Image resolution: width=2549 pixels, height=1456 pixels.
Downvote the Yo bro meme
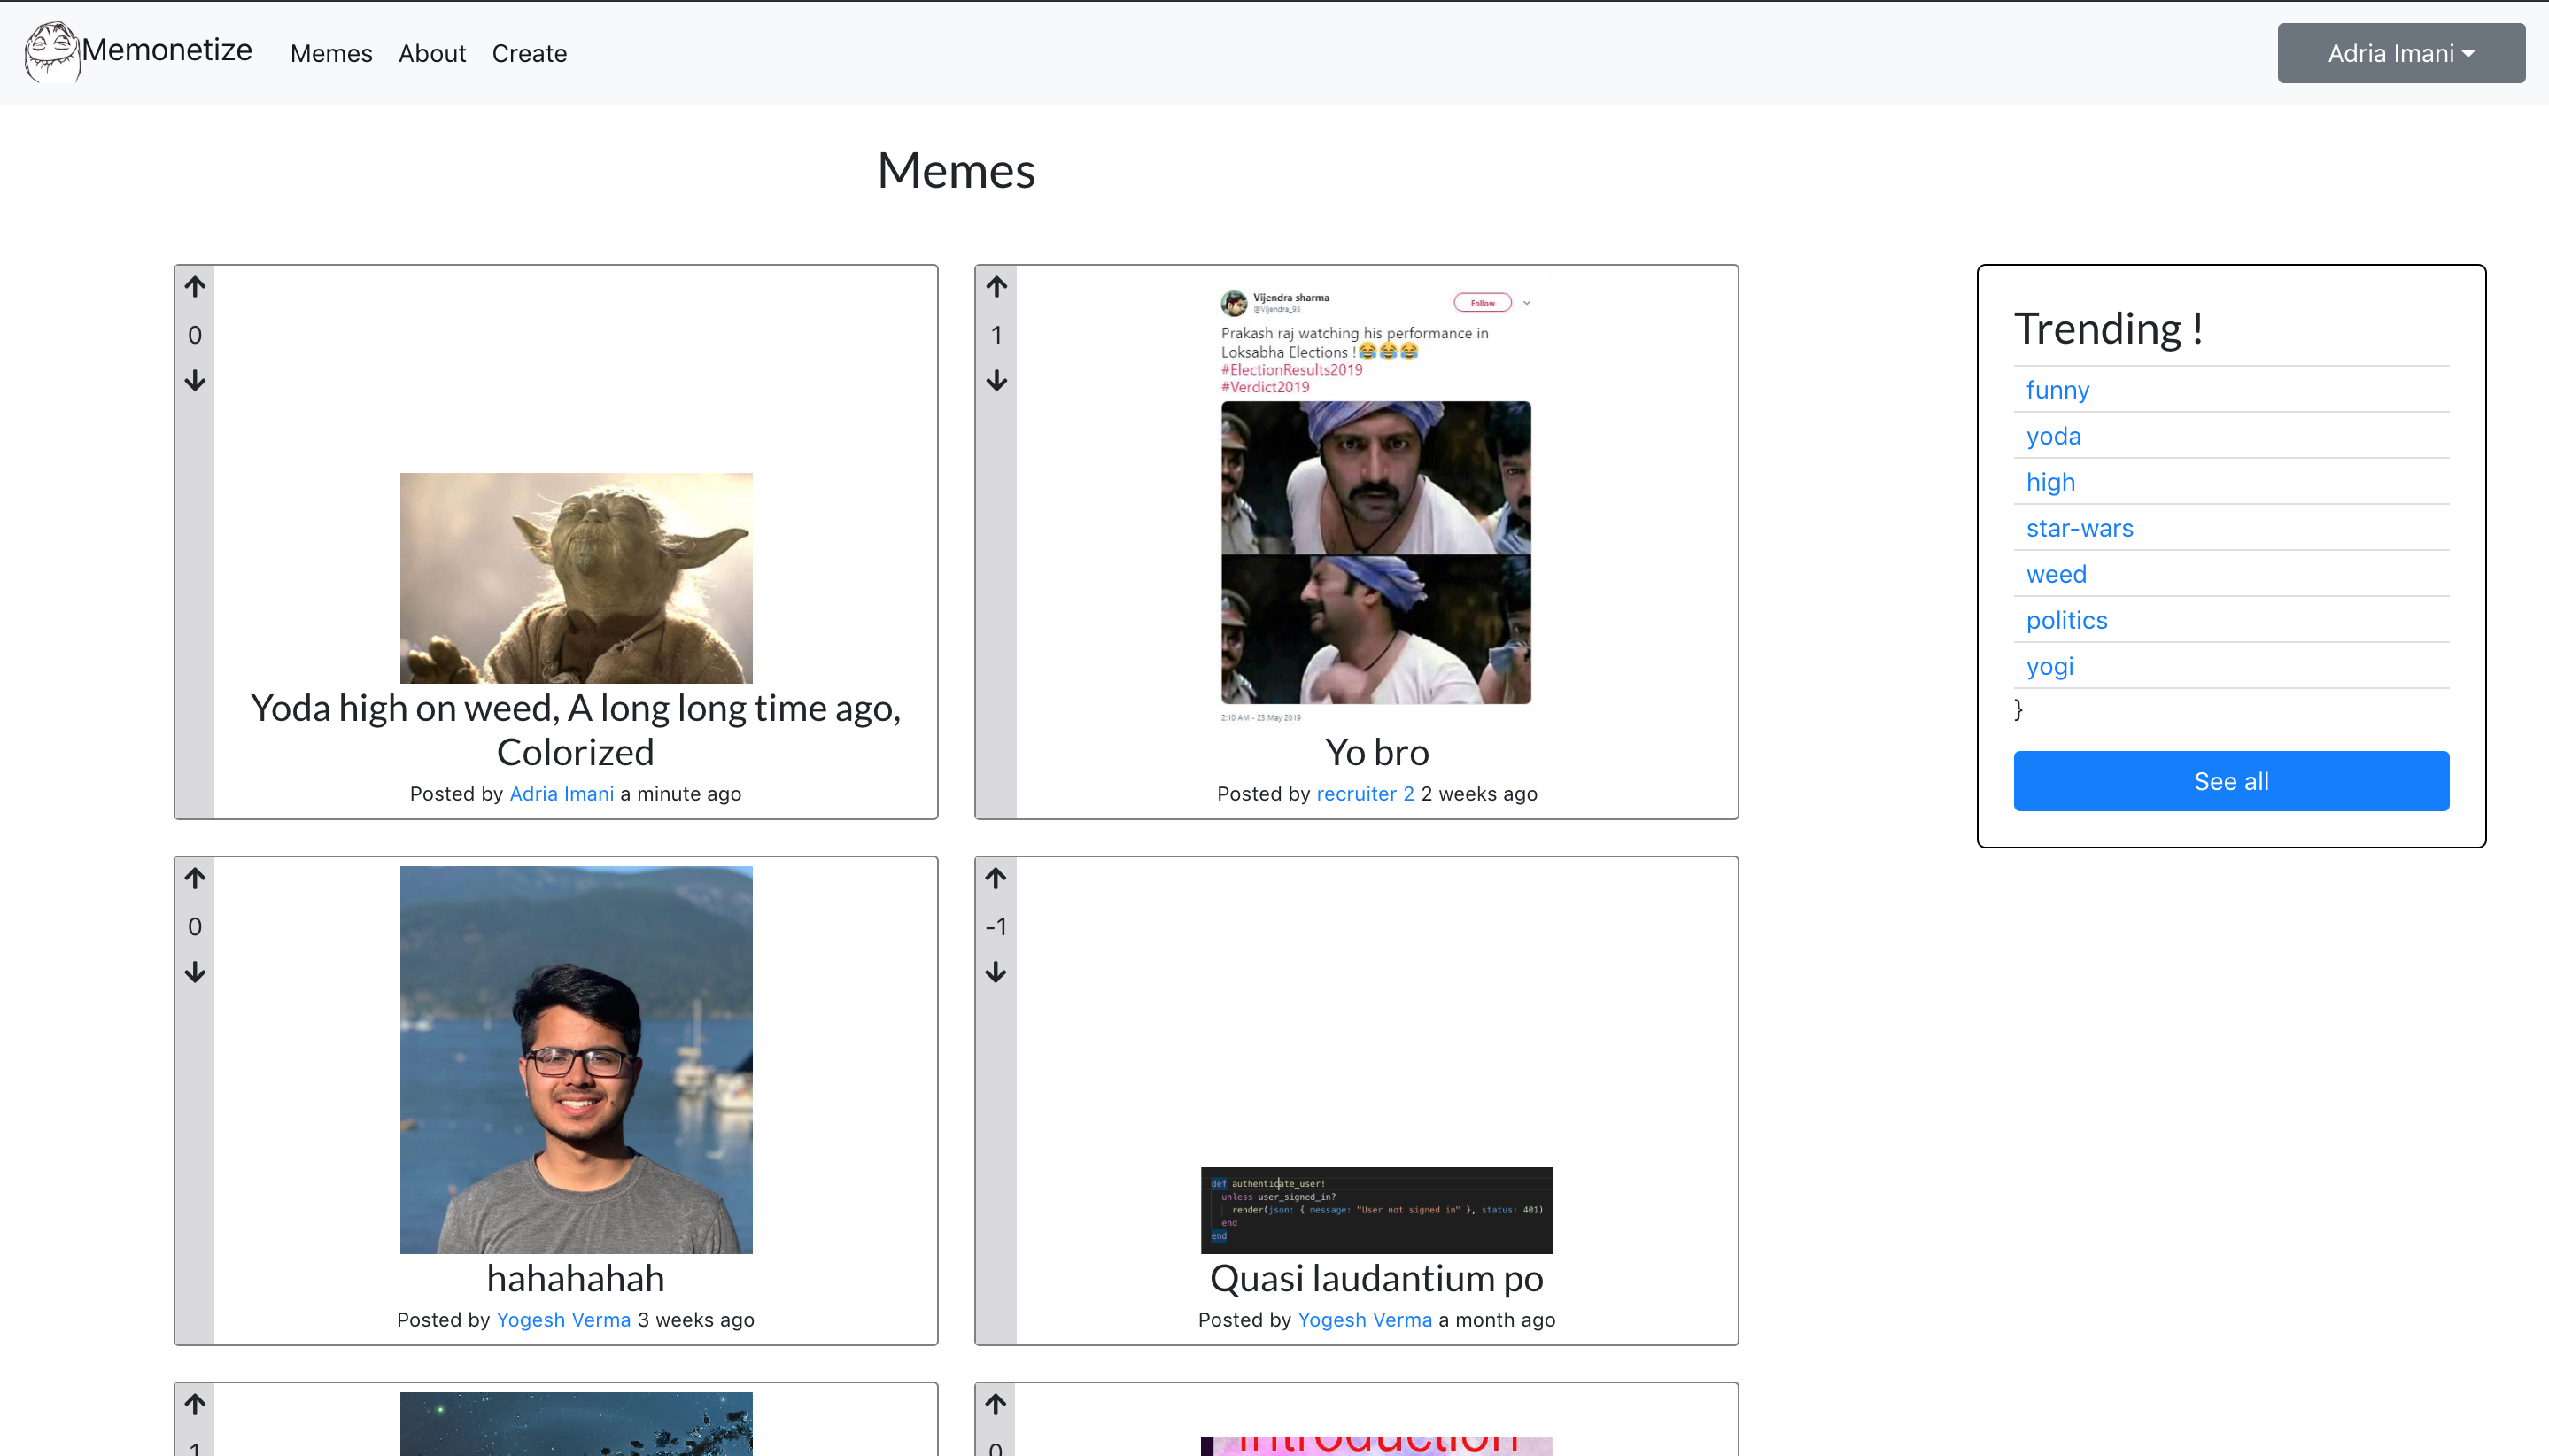pos(996,380)
